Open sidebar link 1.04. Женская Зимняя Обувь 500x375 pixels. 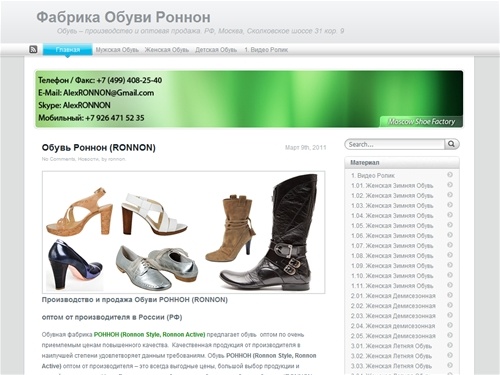point(392,216)
